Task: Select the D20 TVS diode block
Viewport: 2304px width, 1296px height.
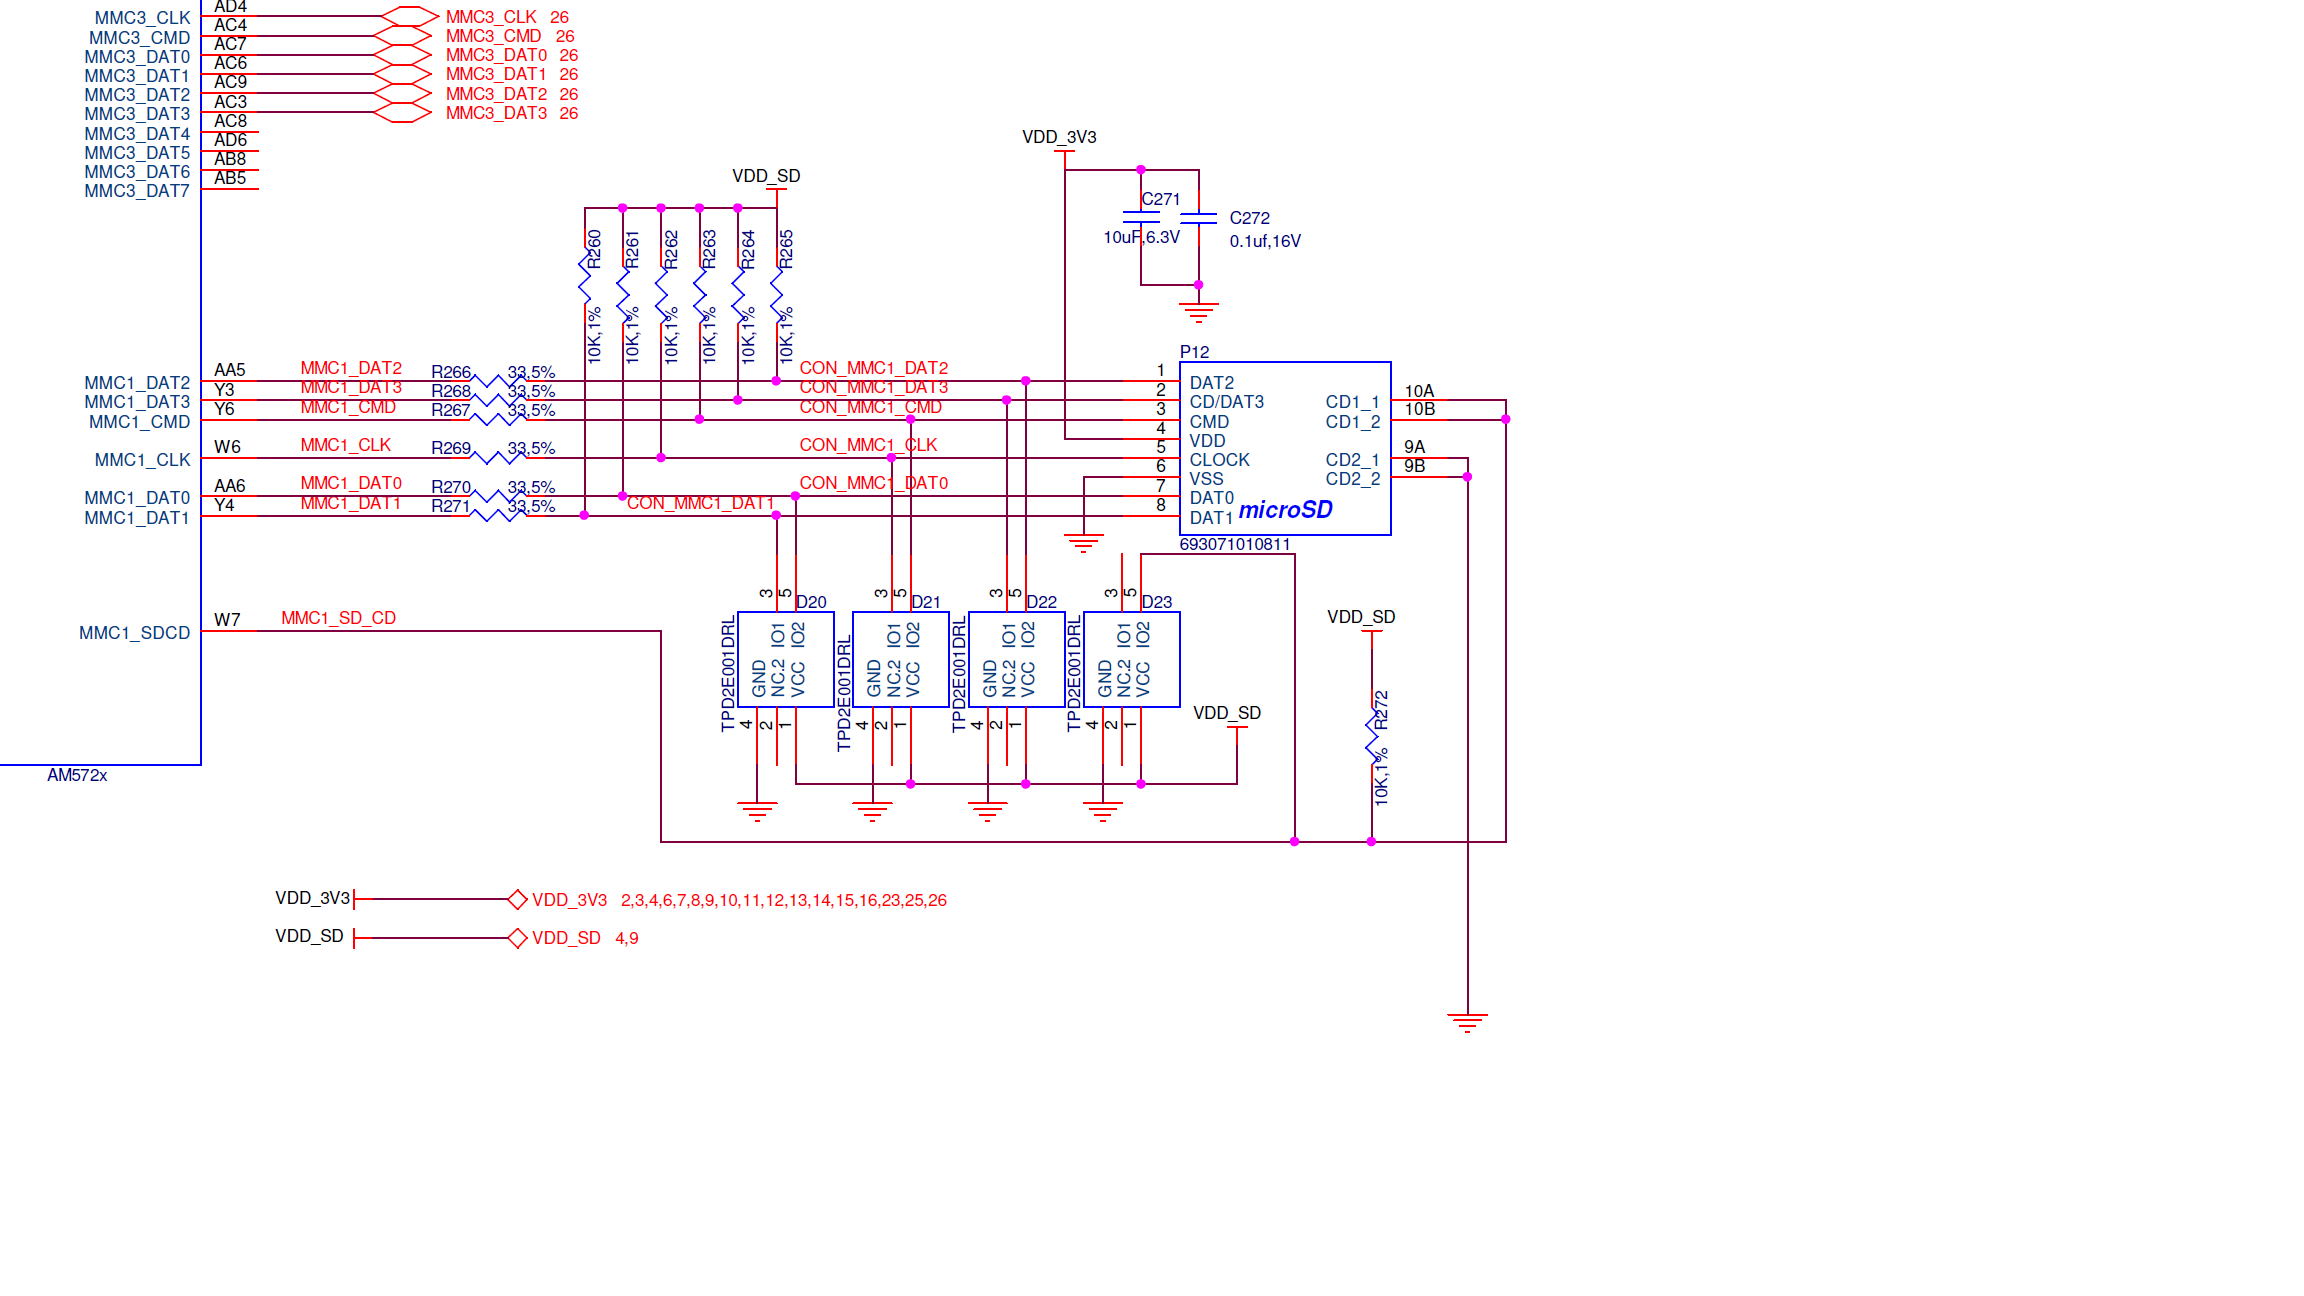Action: 786,659
